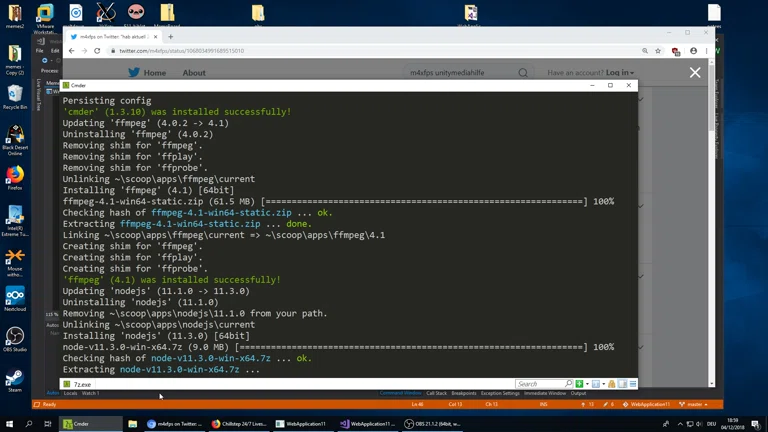
Task: Click the Intel Extreme Tuning desktop icon
Action: [15, 221]
